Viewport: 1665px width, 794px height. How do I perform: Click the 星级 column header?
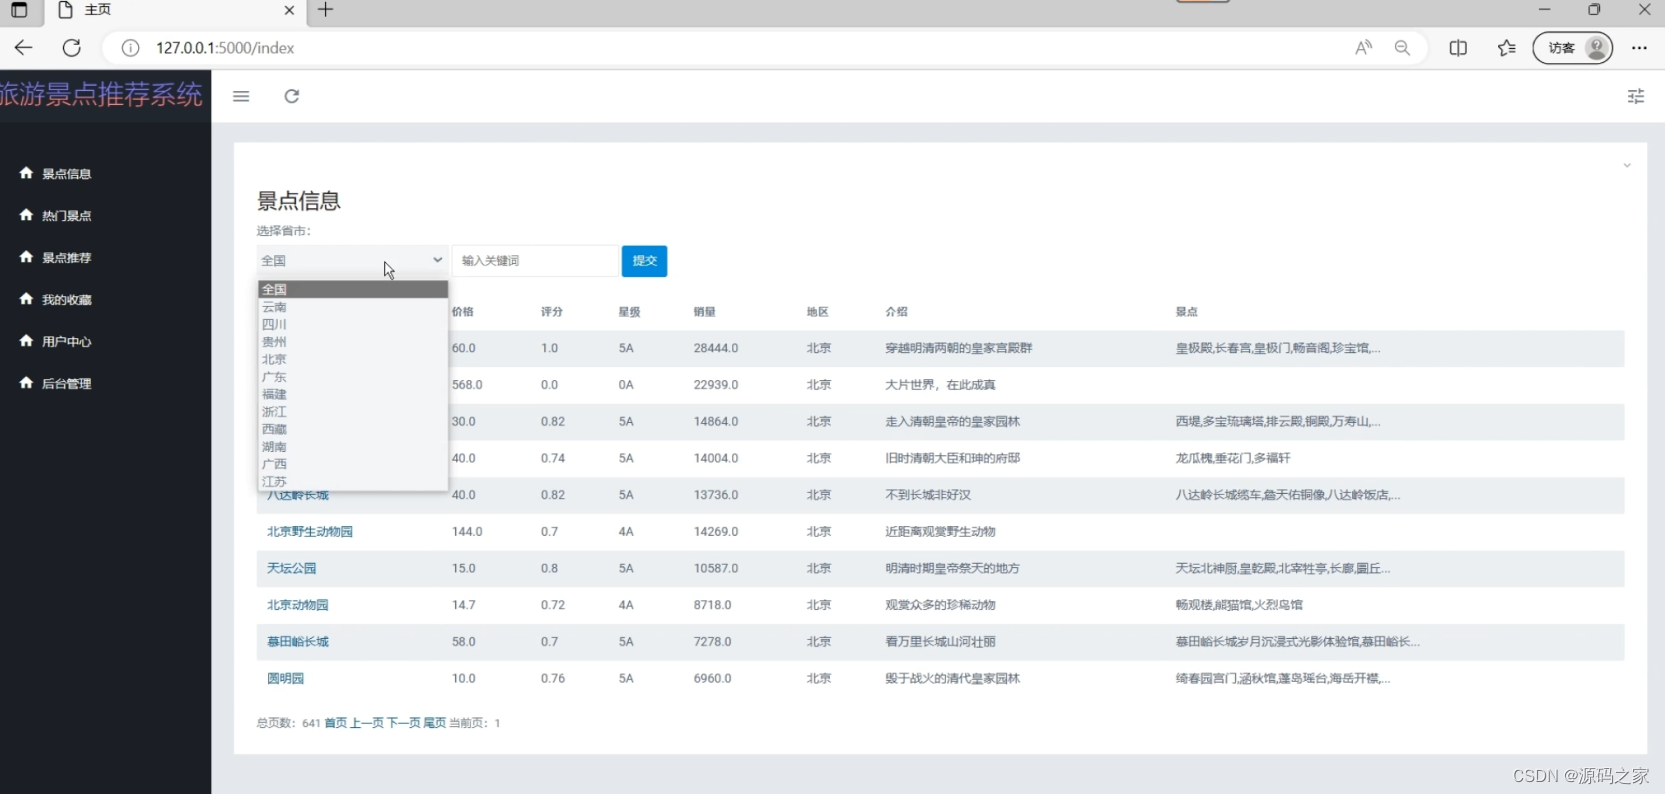tap(629, 312)
